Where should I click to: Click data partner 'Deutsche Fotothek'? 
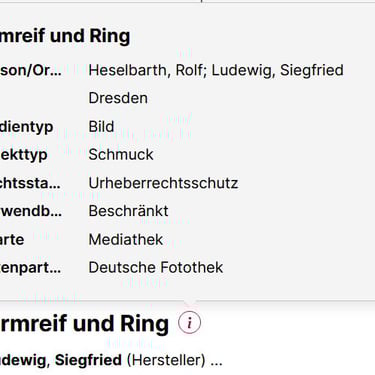pyautogui.click(x=156, y=267)
